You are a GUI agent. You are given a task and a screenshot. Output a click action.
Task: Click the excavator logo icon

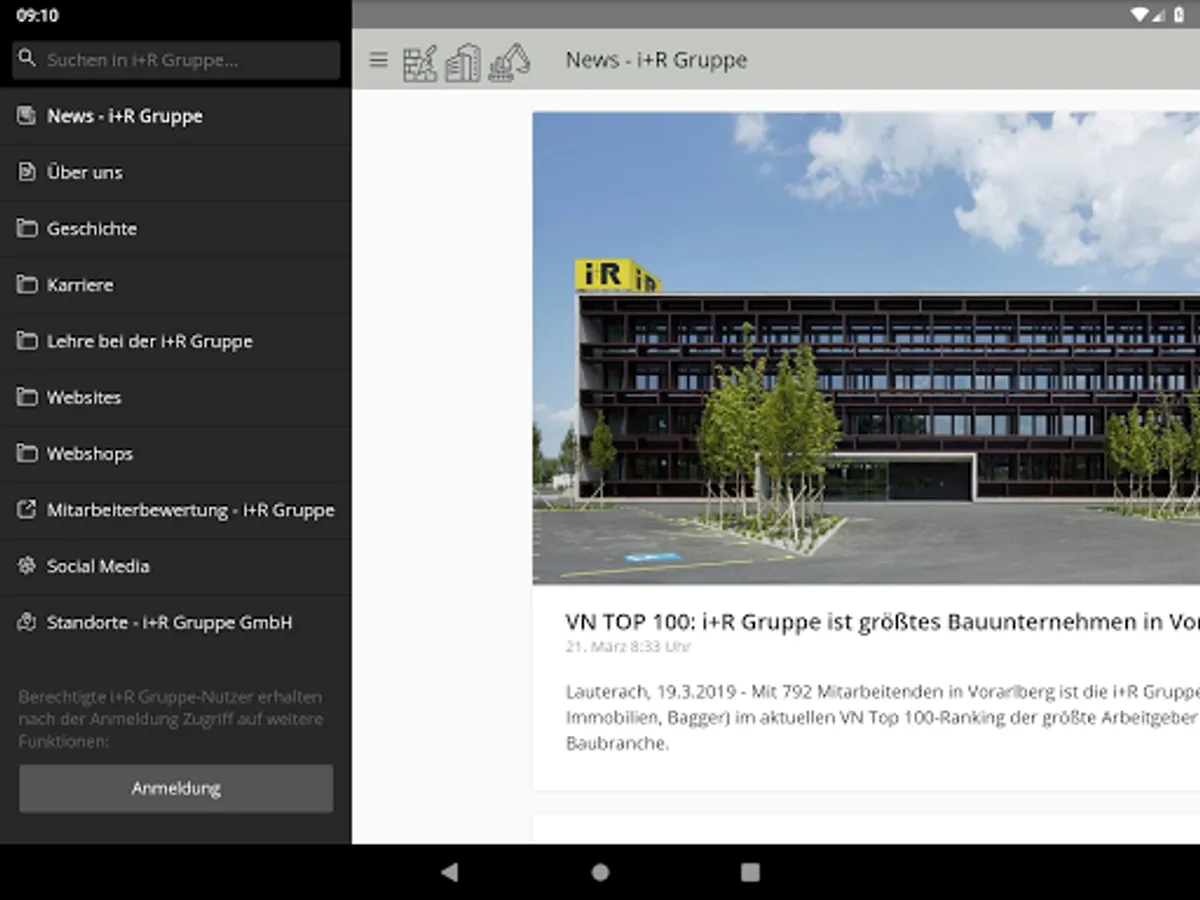point(509,62)
